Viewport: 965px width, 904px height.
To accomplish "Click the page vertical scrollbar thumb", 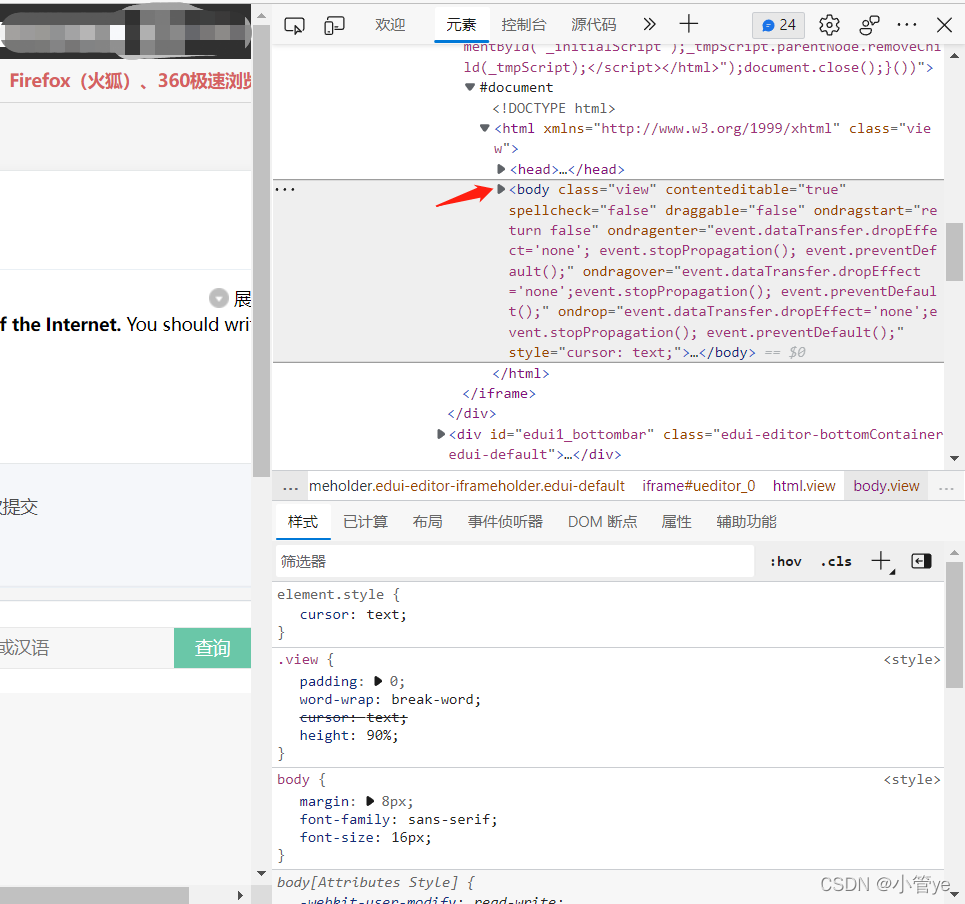I will click(262, 251).
